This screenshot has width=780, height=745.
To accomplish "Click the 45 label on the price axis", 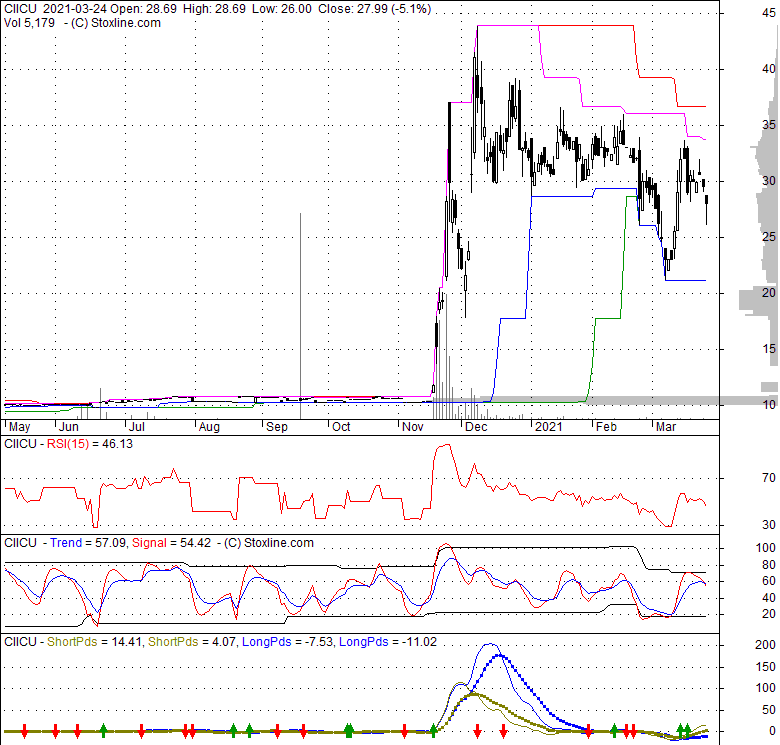I will point(769,13).
